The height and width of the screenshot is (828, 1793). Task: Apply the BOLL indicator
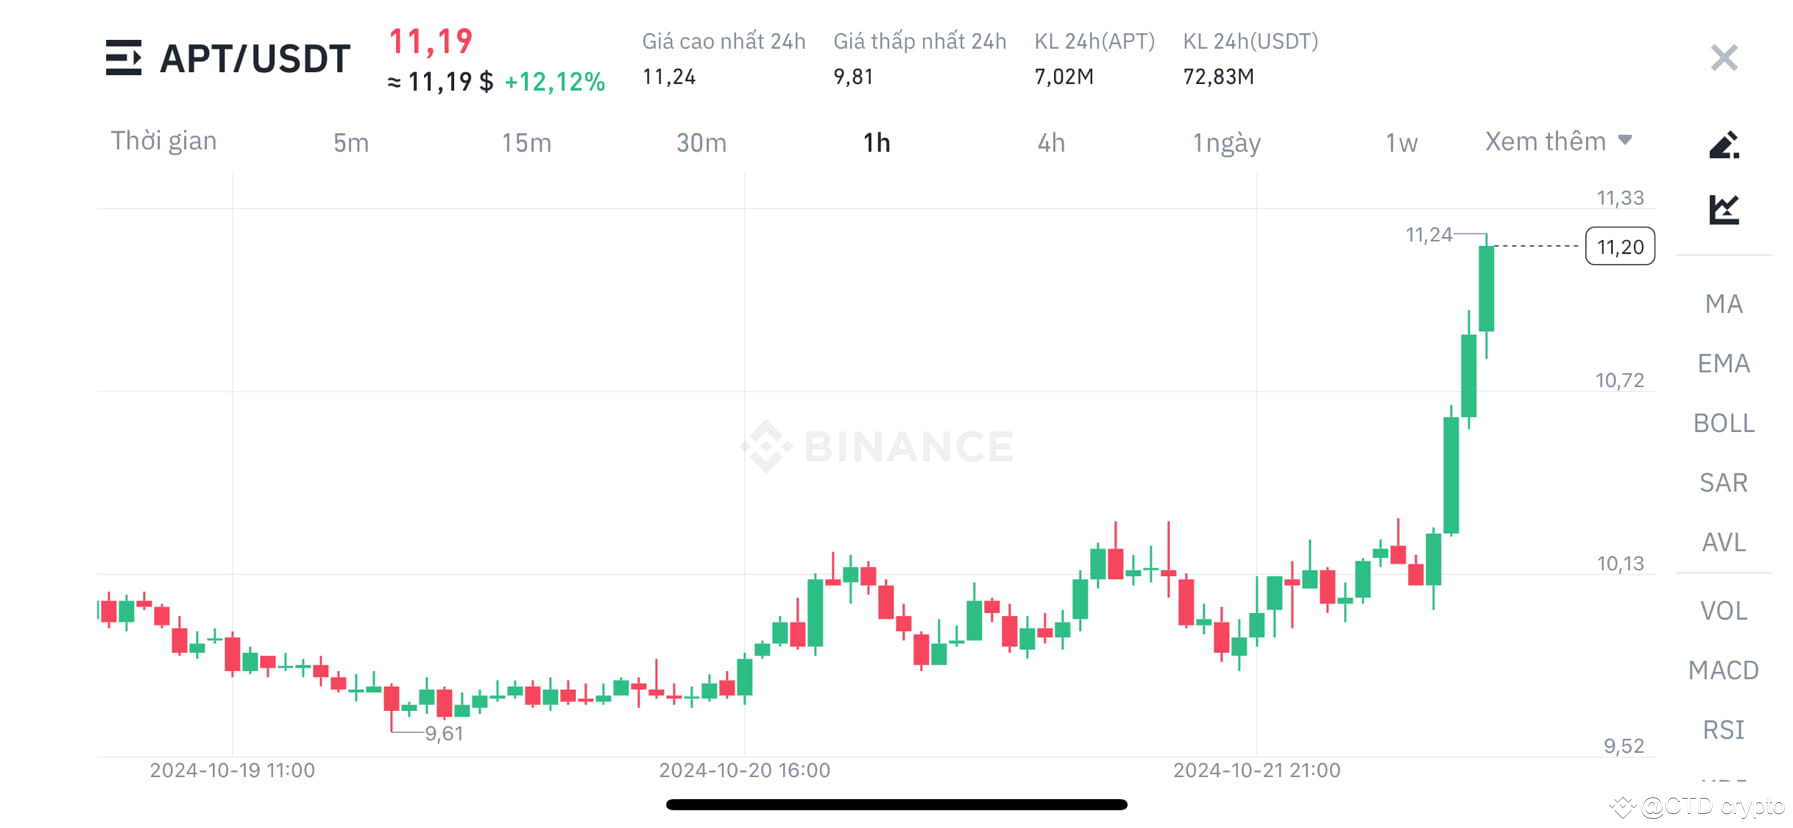(x=1723, y=423)
